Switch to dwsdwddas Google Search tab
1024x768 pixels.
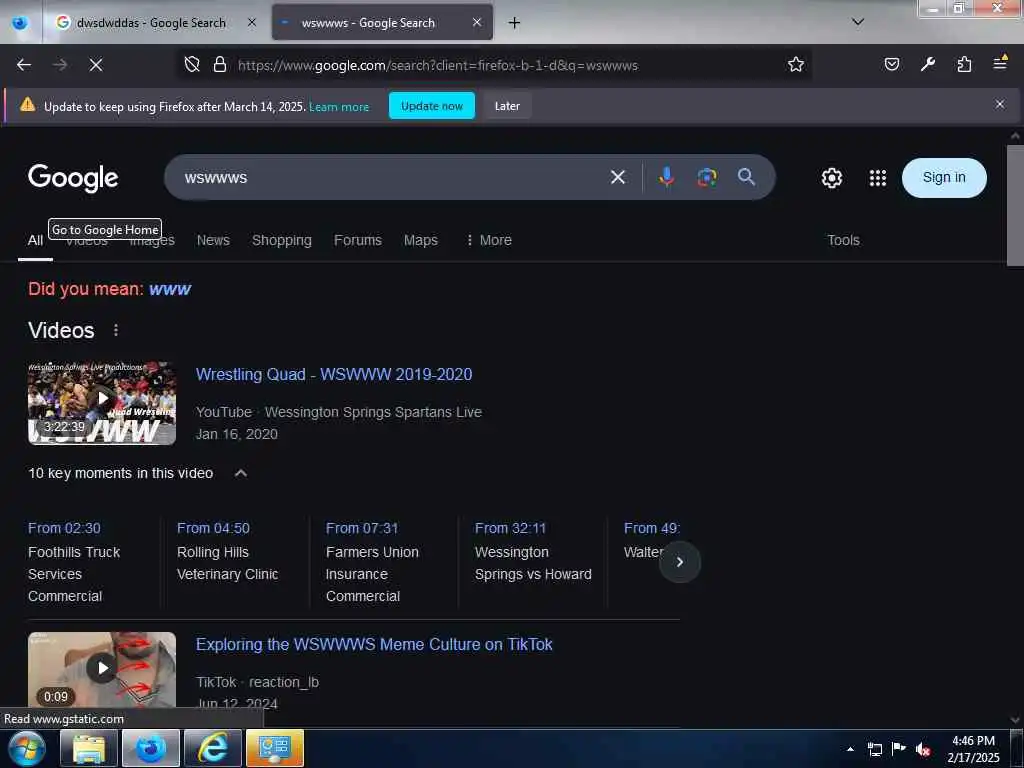coord(154,23)
